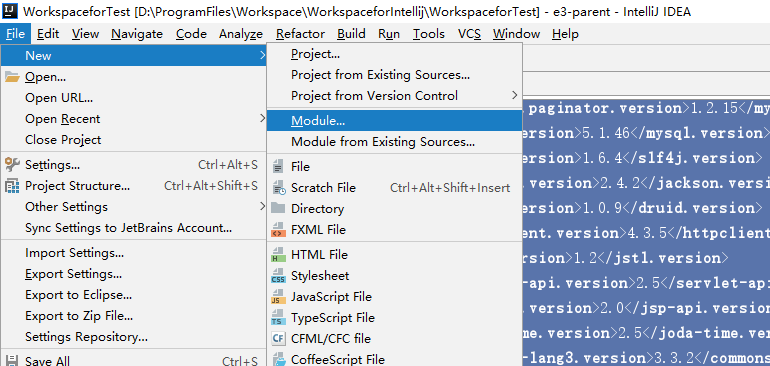Select Open Recent entry

tap(134, 118)
